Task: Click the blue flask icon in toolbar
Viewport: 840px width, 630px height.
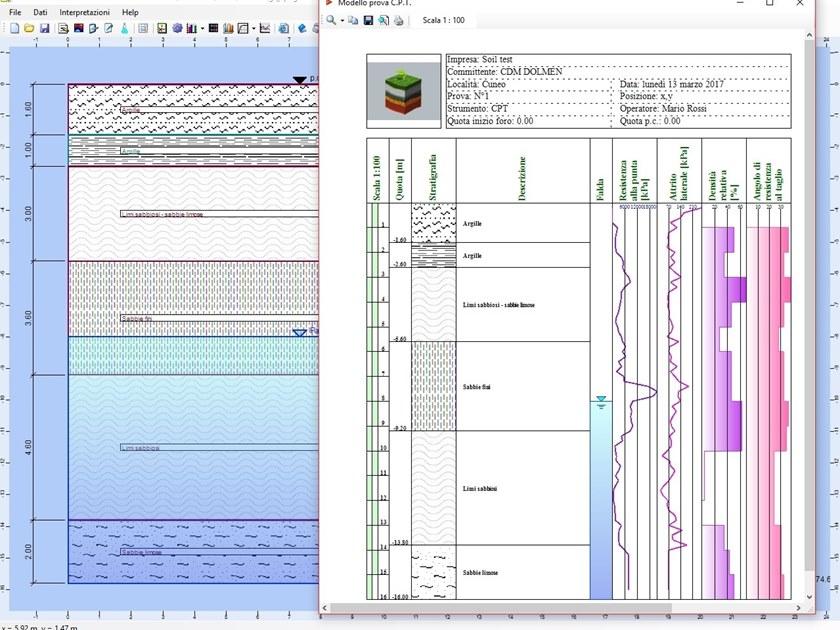Action: pyautogui.click(x=124, y=28)
